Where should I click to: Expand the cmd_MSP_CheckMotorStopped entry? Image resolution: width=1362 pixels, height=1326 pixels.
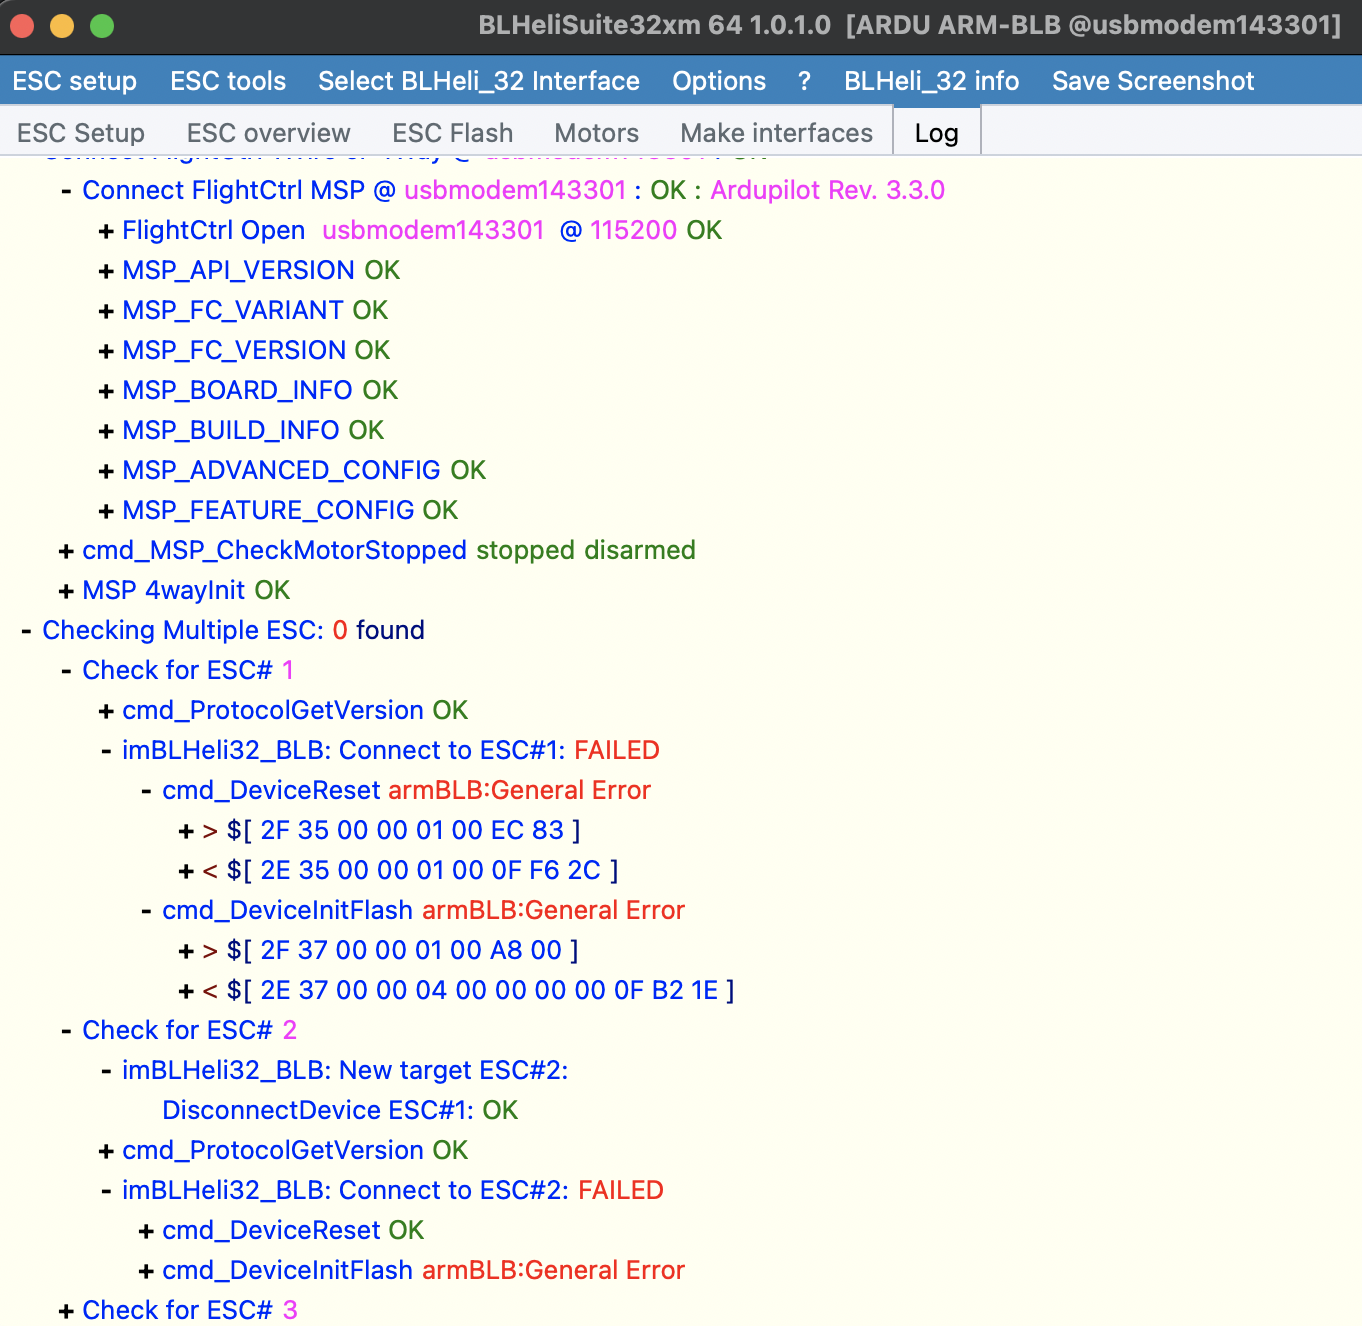point(66,550)
